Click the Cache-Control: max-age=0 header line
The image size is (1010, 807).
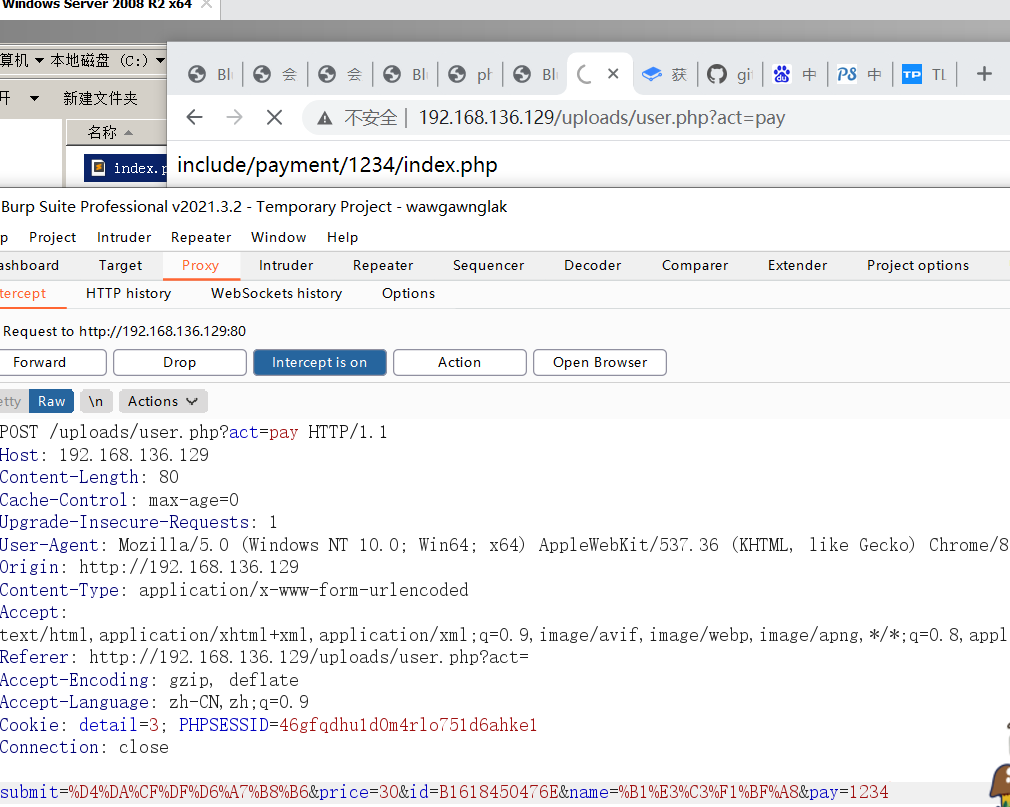[x=119, y=500]
